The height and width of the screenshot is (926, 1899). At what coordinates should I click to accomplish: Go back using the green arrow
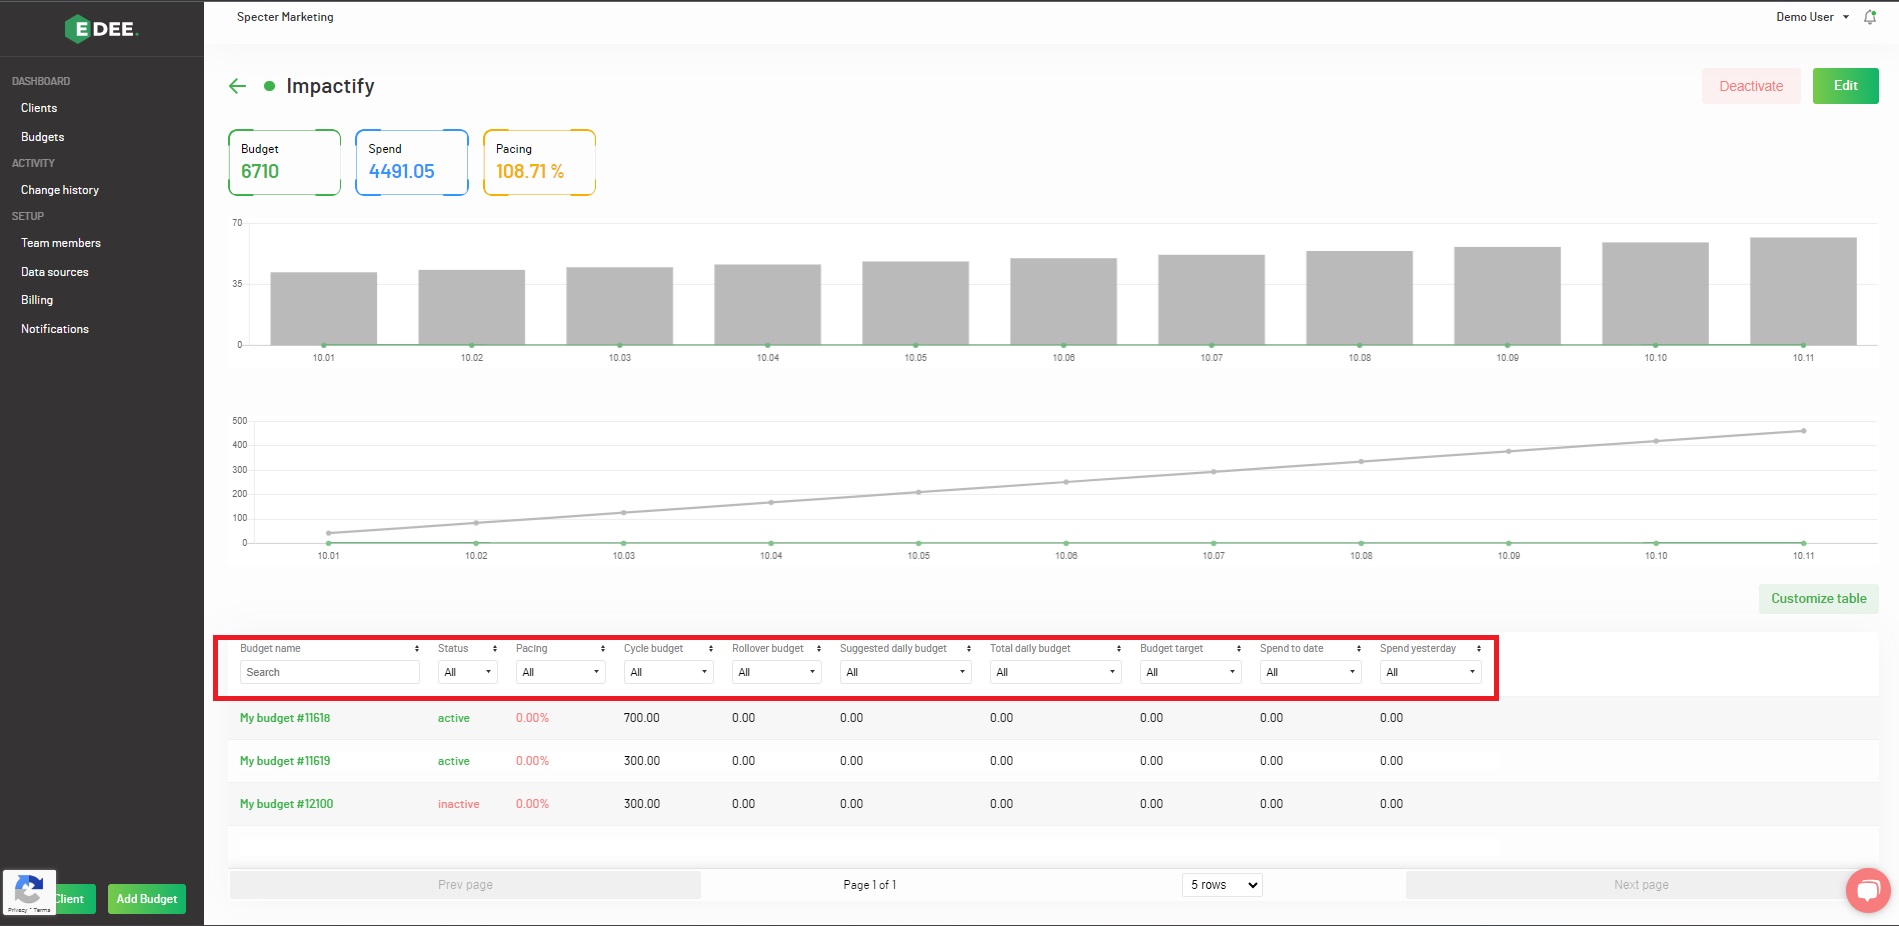[x=237, y=86]
